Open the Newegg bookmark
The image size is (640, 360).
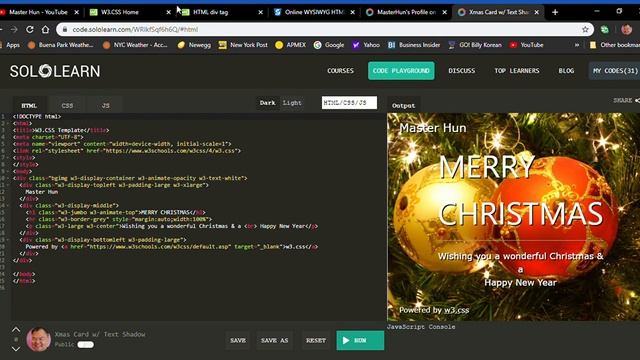pyautogui.click(x=195, y=45)
